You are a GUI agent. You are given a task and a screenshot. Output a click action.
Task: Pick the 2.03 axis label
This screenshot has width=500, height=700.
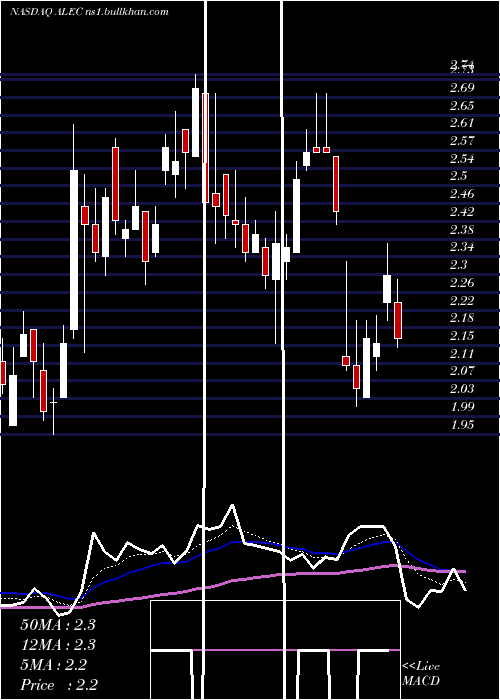pos(462,388)
